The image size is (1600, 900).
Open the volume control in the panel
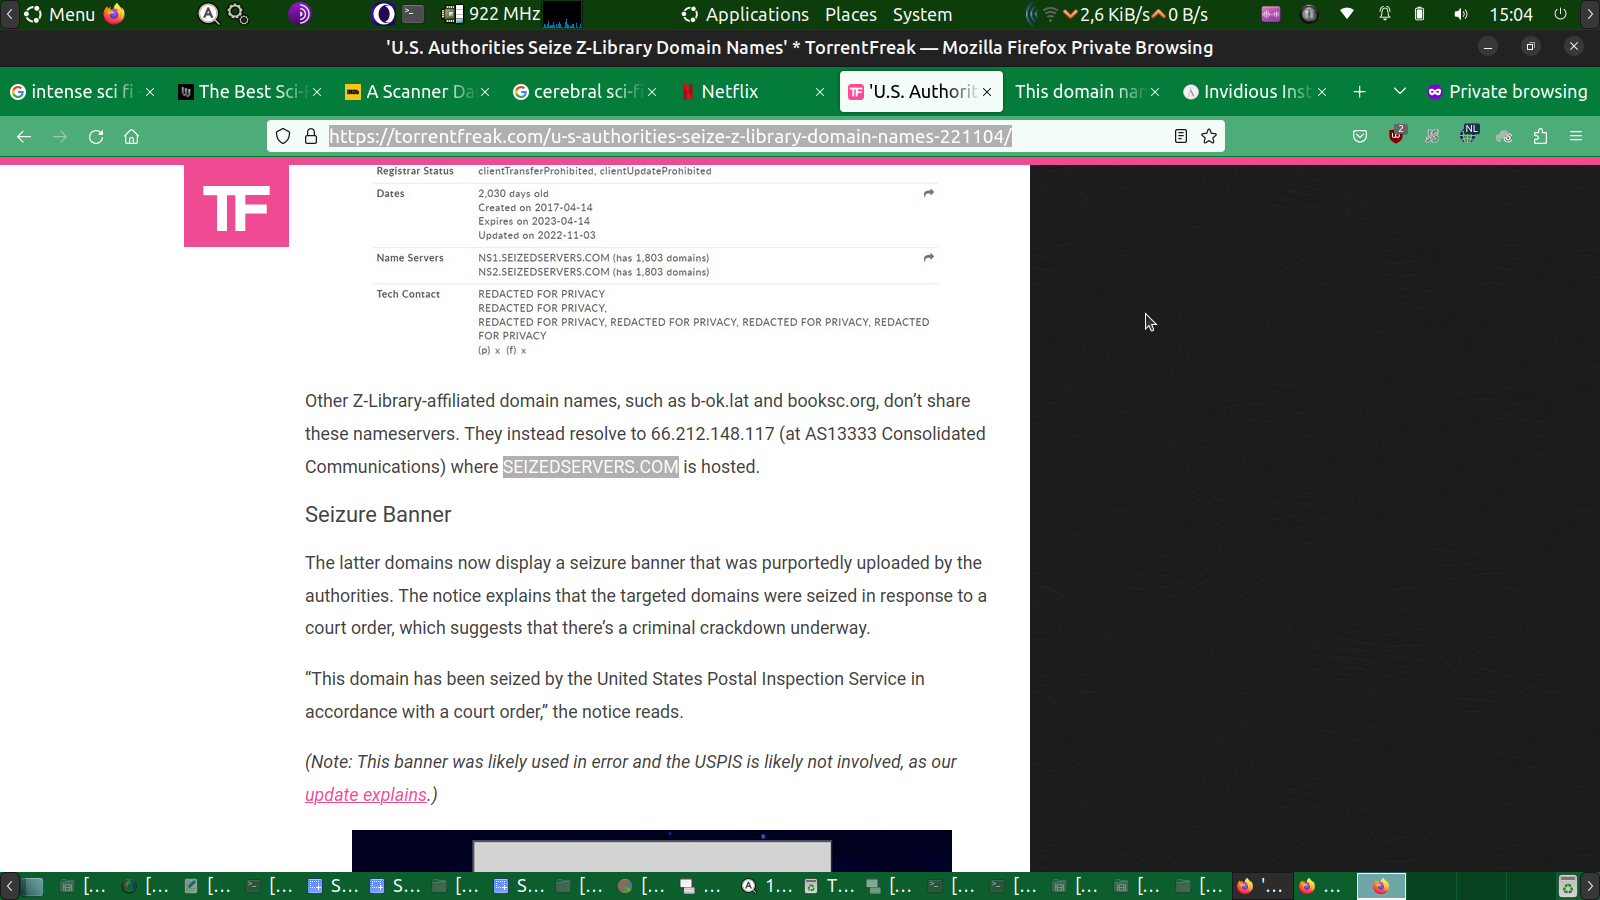(x=1461, y=14)
